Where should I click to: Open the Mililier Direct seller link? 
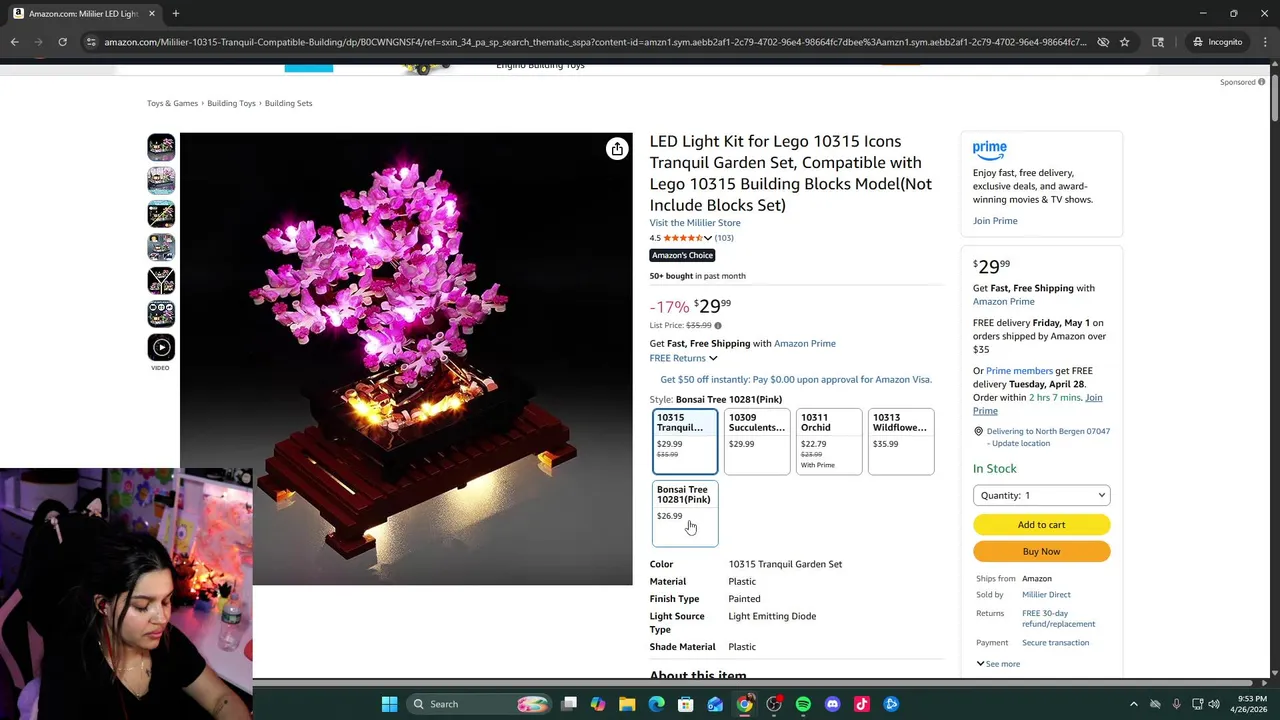pyautogui.click(x=1046, y=595)
